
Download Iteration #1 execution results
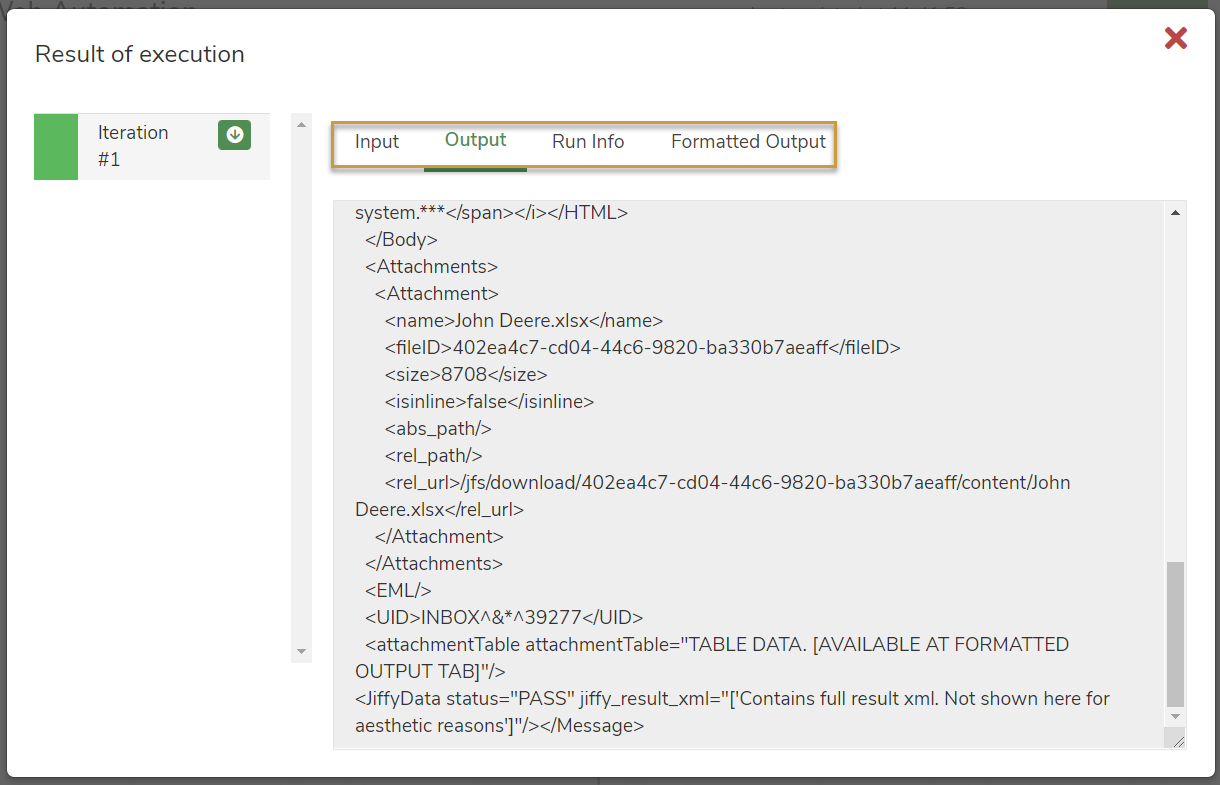pyautogui.click(x=234, y=133)
